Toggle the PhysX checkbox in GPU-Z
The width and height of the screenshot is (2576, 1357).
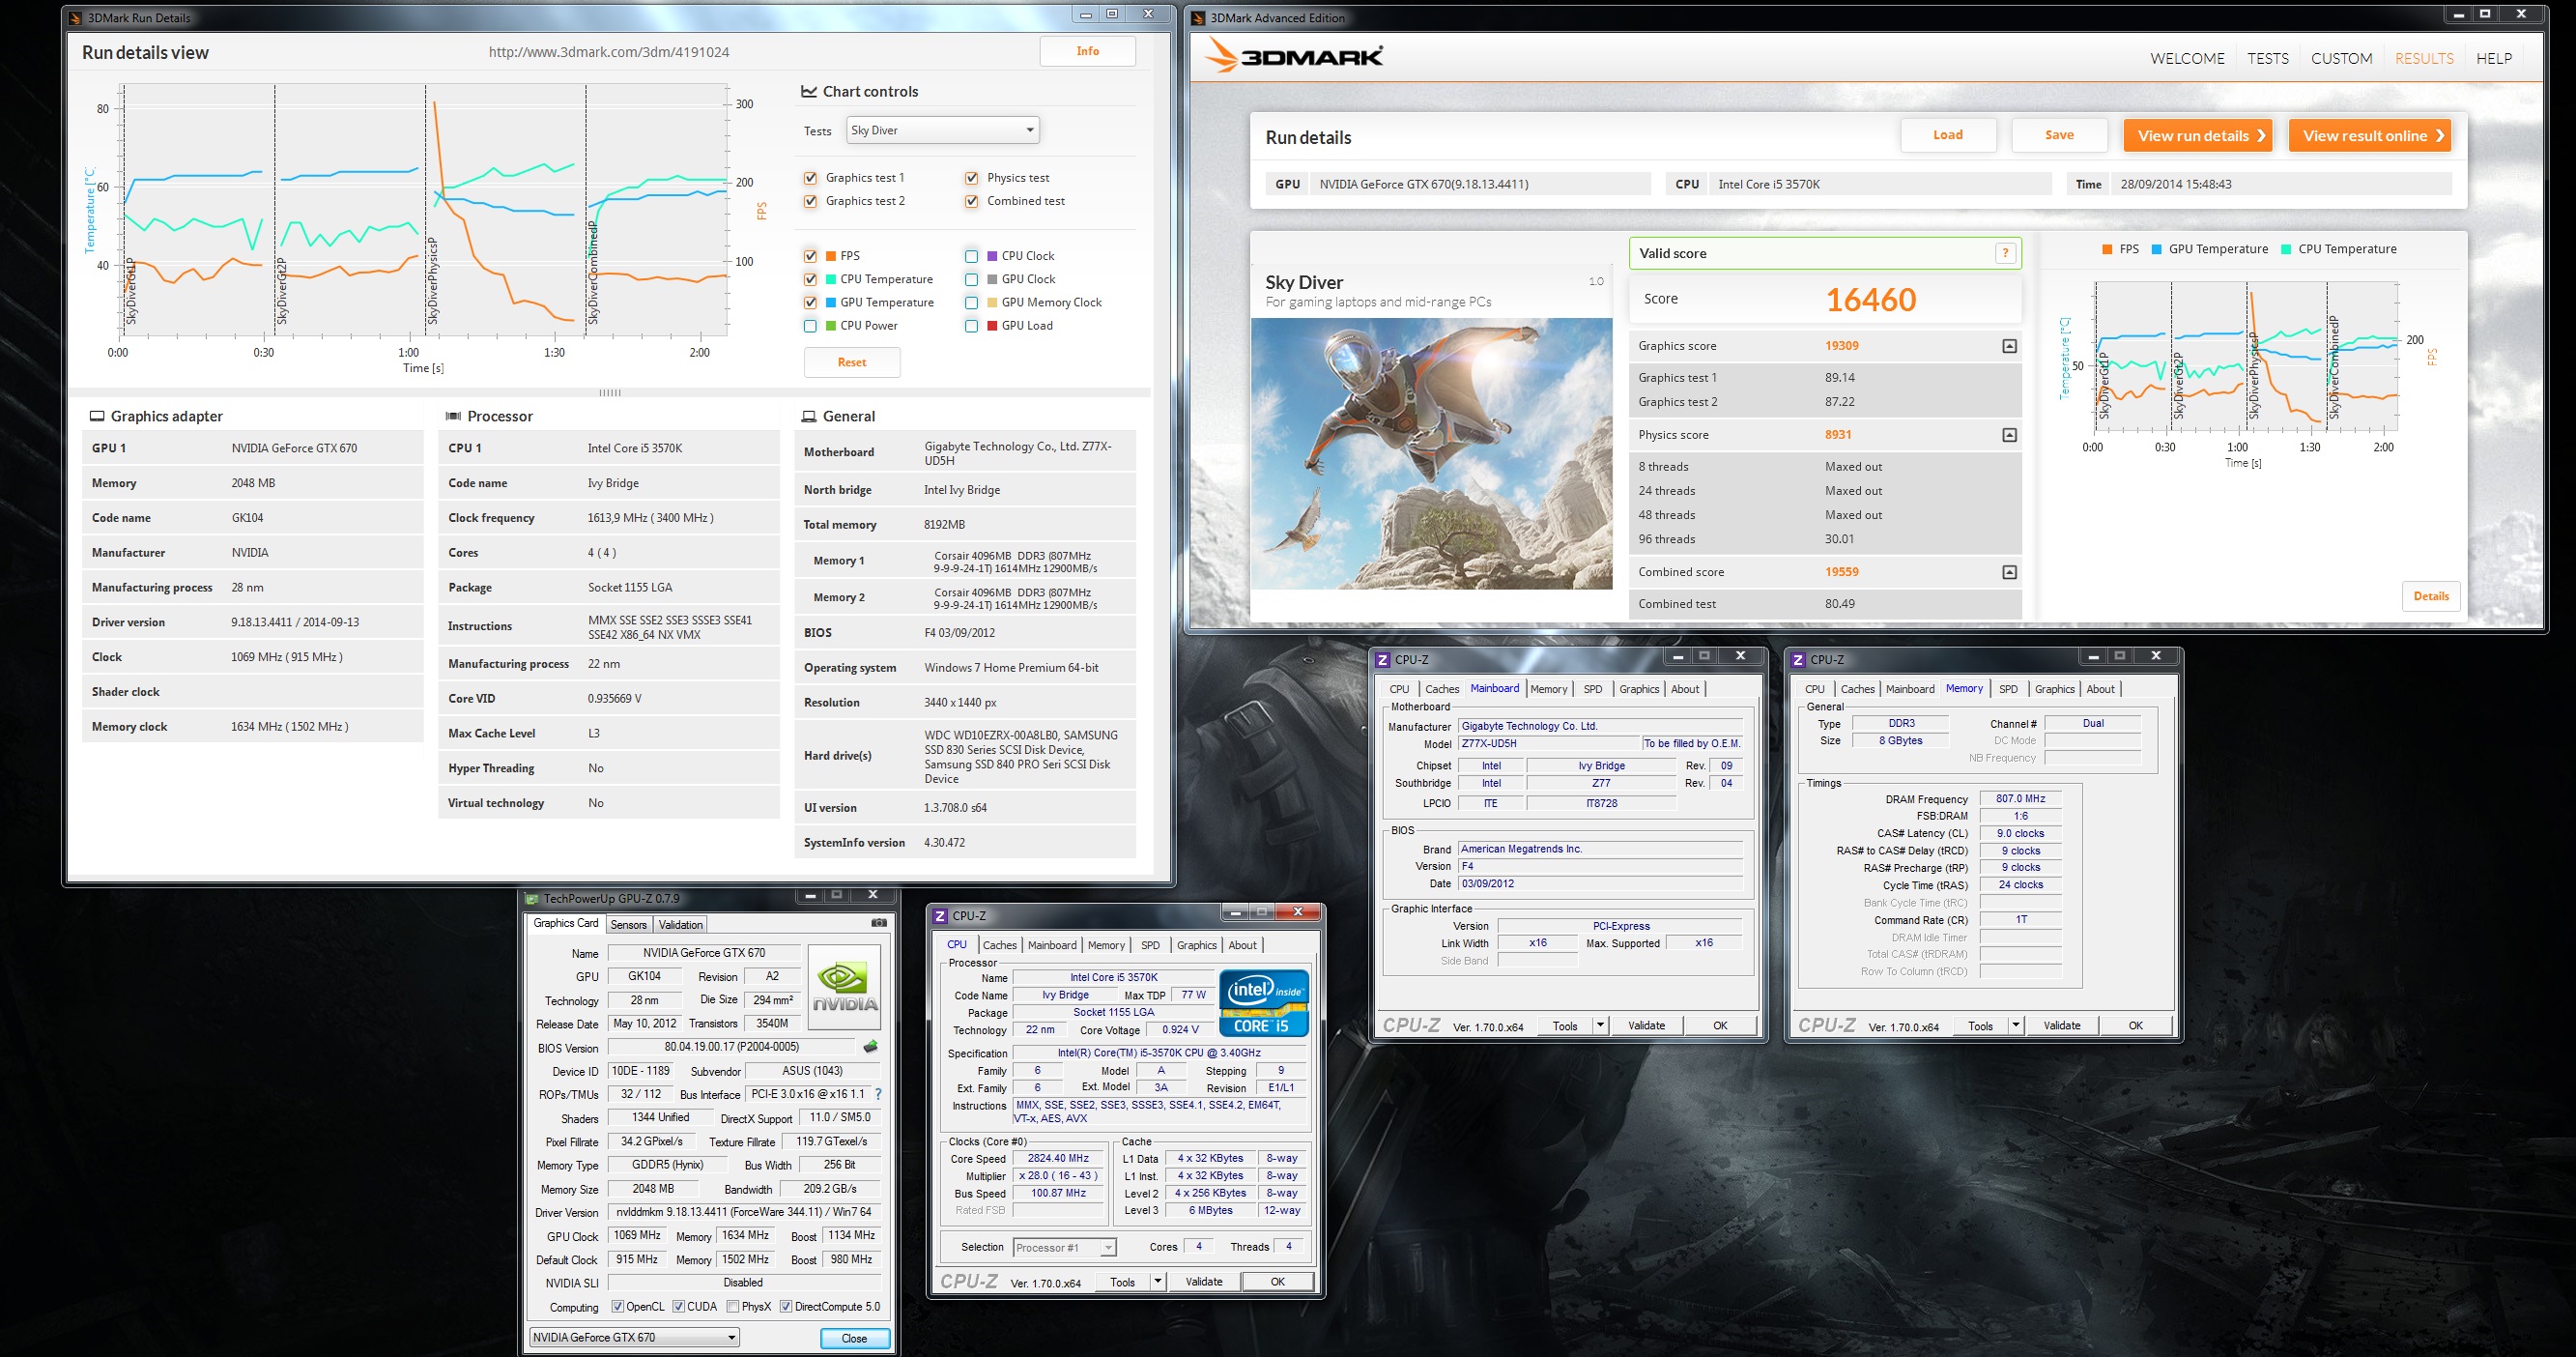(x=733, y=1306)
